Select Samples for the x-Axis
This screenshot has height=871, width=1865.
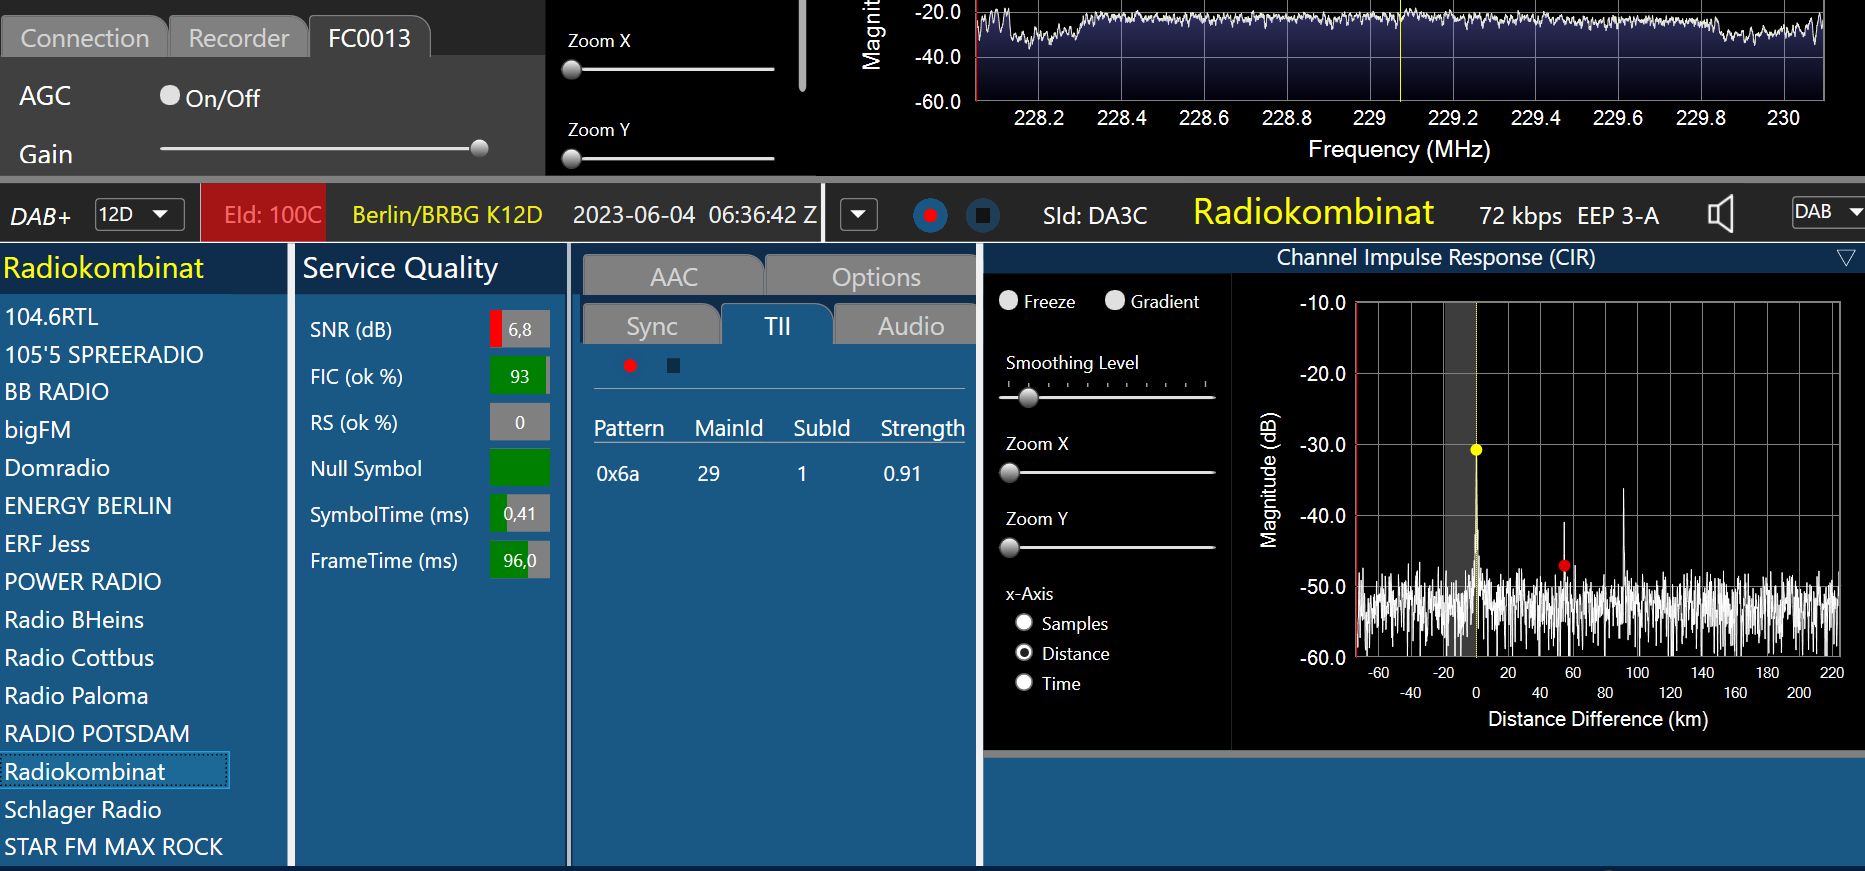point(1024,623)
